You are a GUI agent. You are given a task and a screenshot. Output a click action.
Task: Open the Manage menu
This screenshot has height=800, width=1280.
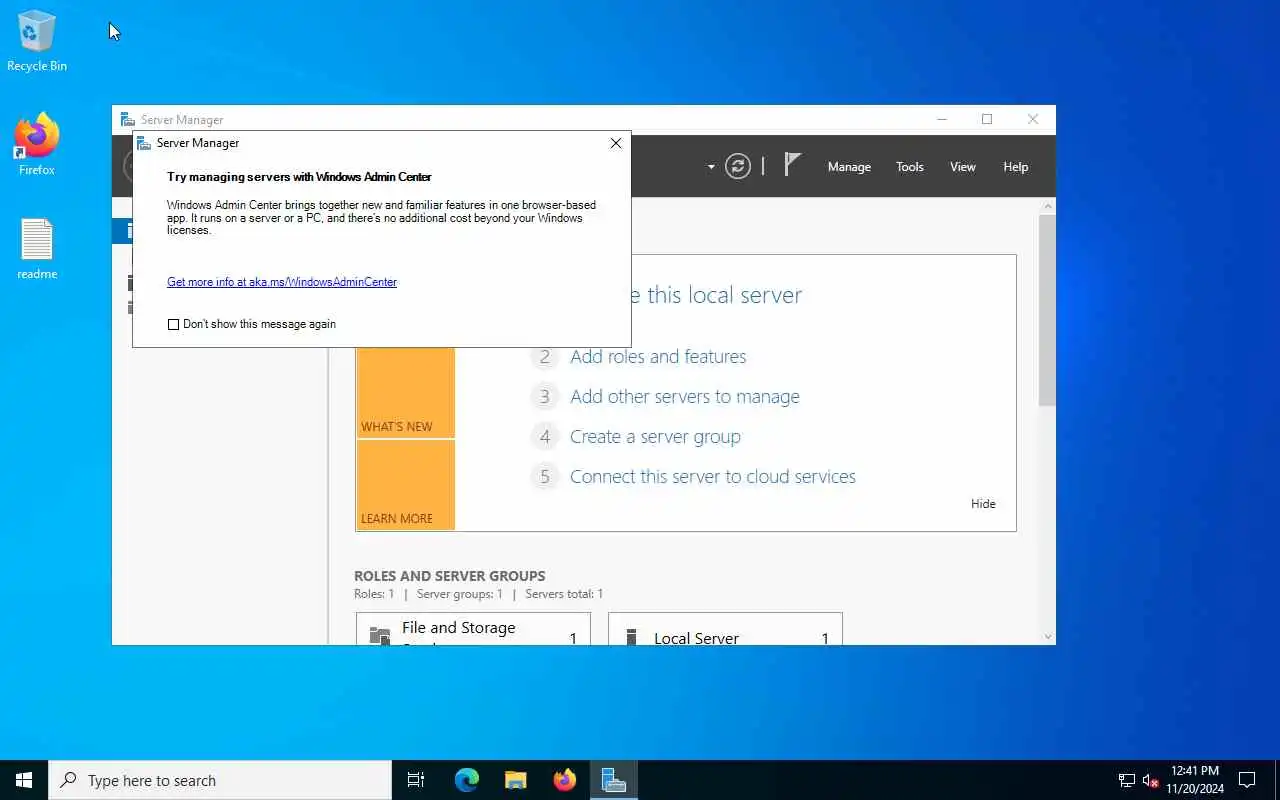pos(849,167)
